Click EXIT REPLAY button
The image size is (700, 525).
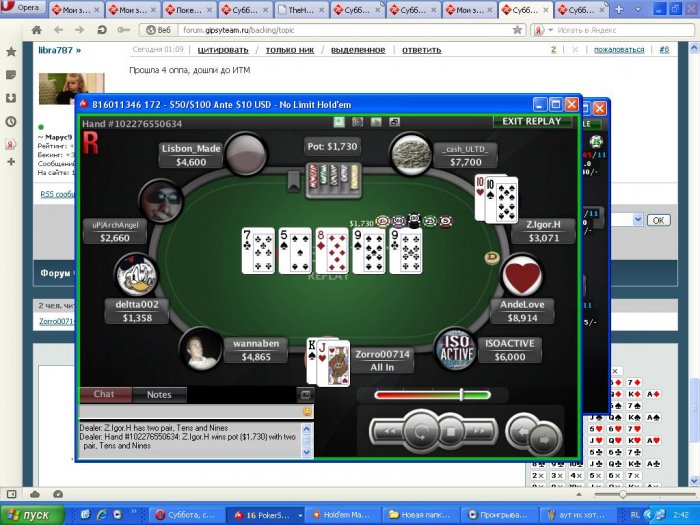[x=532, y=121]
